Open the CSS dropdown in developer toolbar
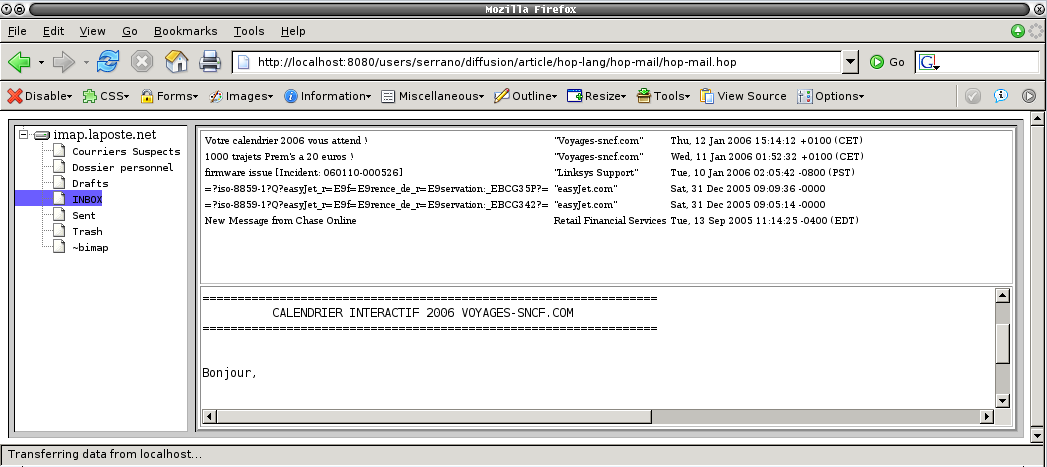 (x=106, y=96)
